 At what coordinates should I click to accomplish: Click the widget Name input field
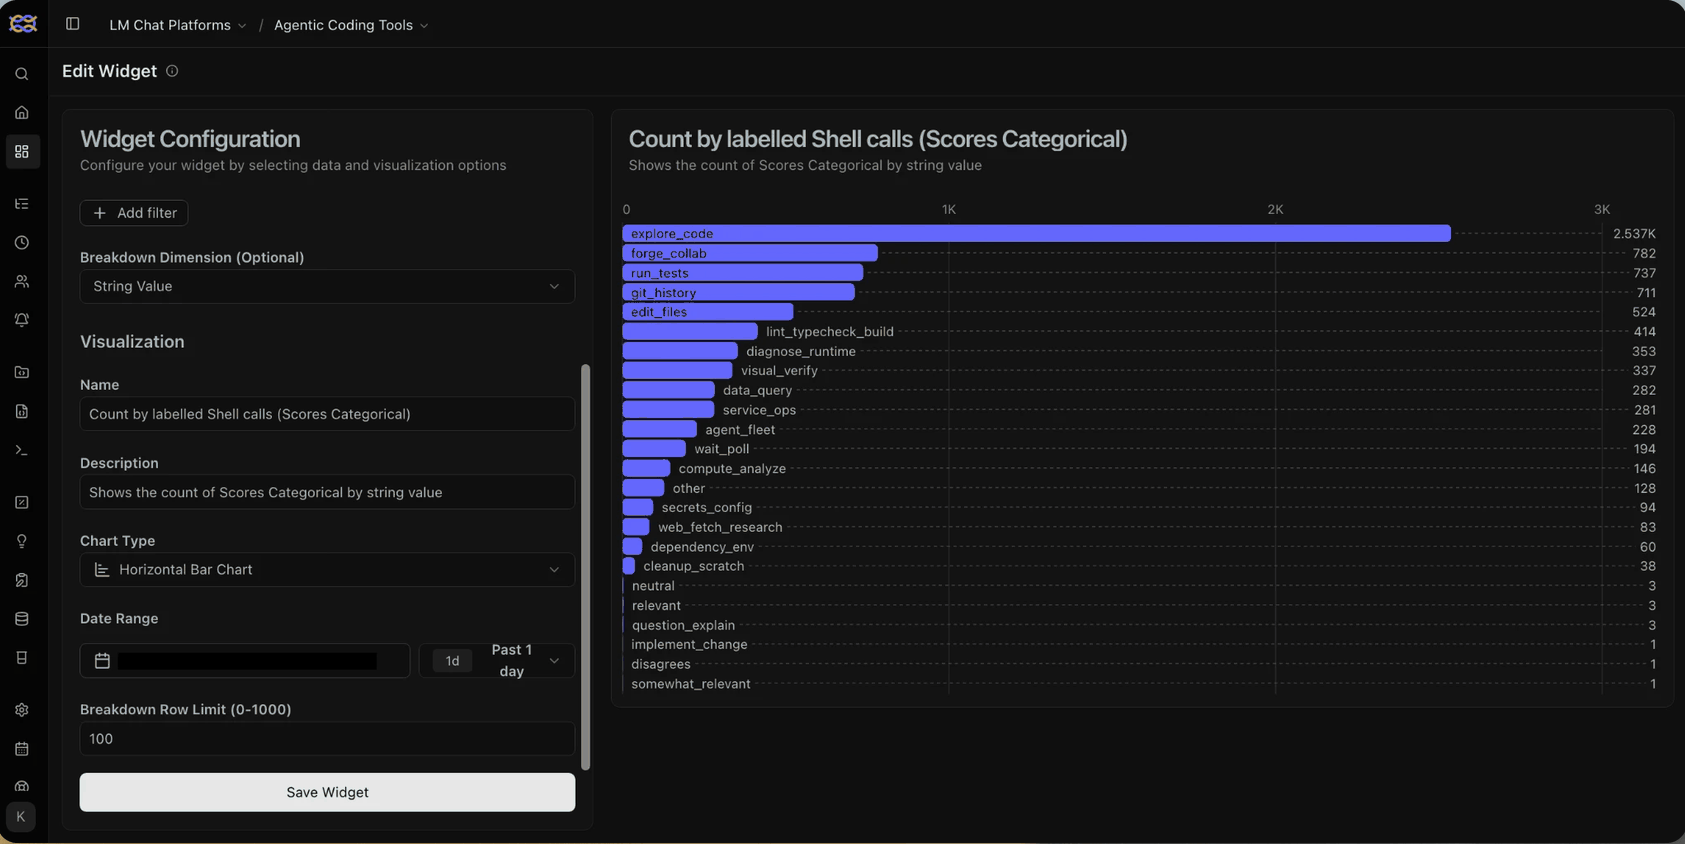[x=327, y=414]
